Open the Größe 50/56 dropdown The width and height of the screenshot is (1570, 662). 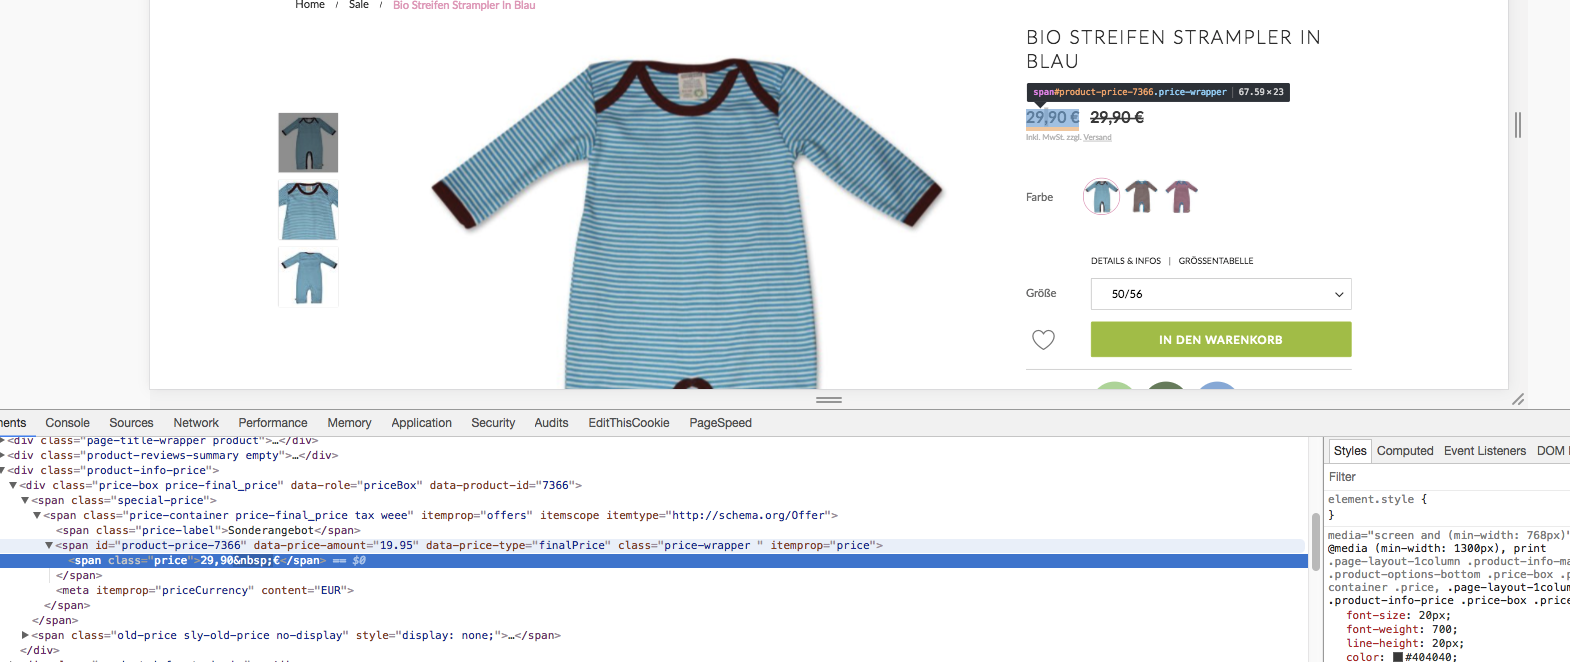1221,294
